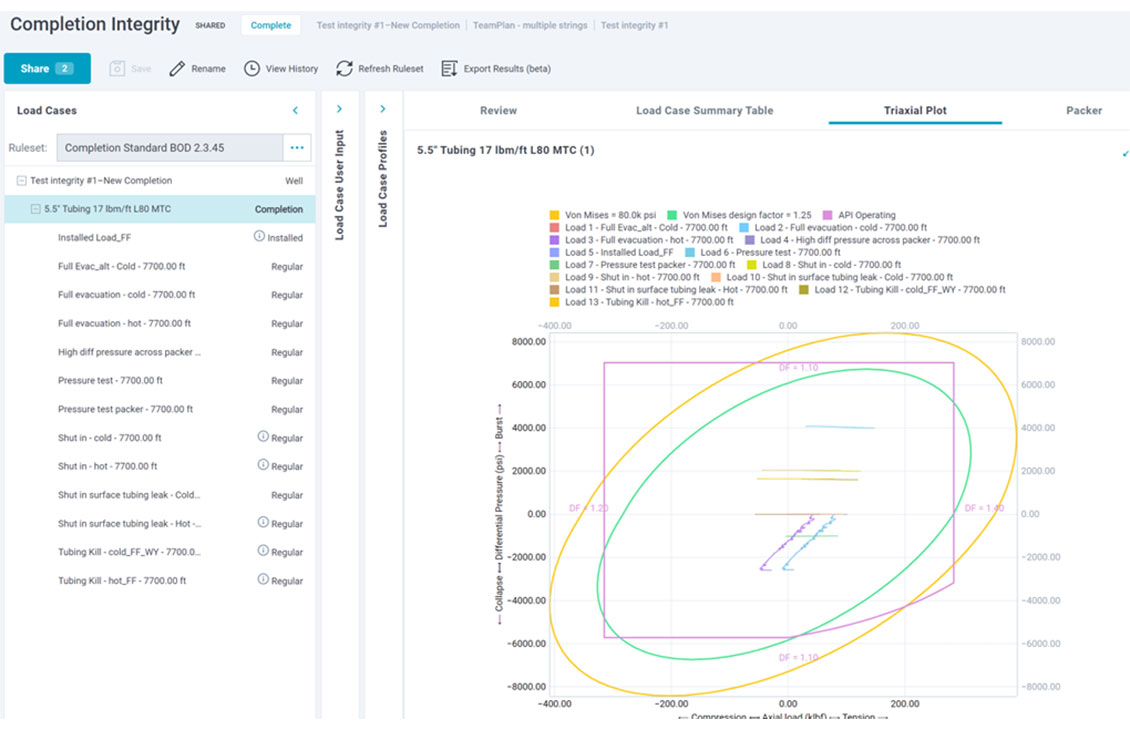Collapse the Test integrity #1 tree node
Screen dimensions: 1130x730
tap(21, 181)
